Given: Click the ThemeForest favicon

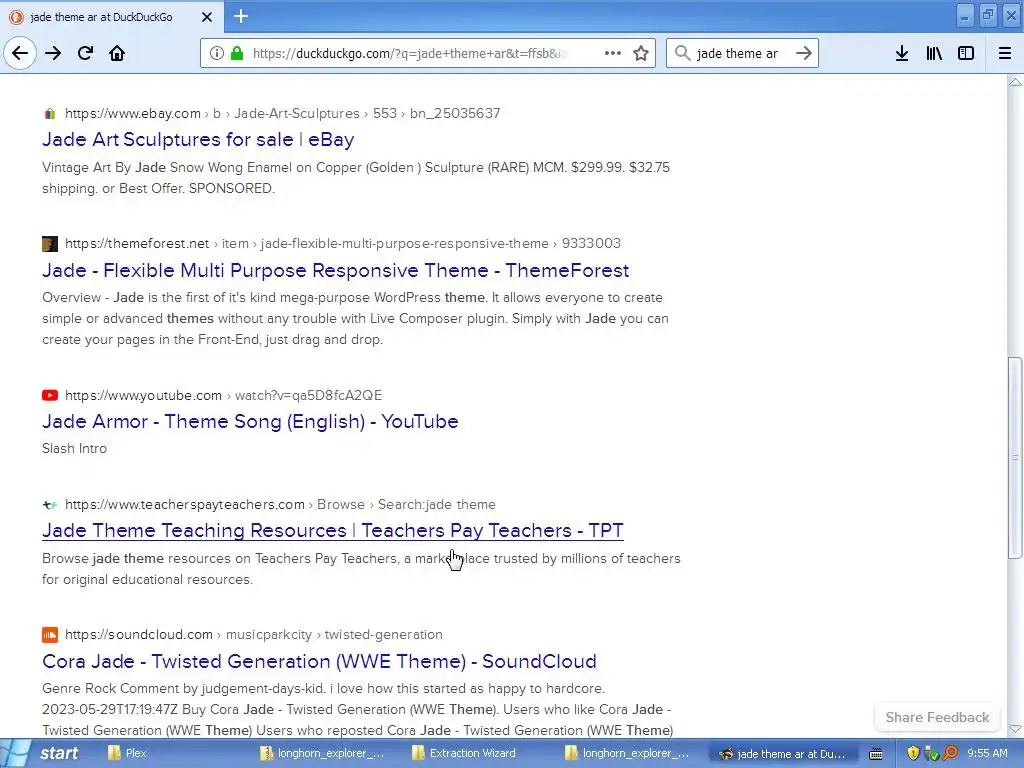Looking at the screenshot, I should [x=50, y=244].
